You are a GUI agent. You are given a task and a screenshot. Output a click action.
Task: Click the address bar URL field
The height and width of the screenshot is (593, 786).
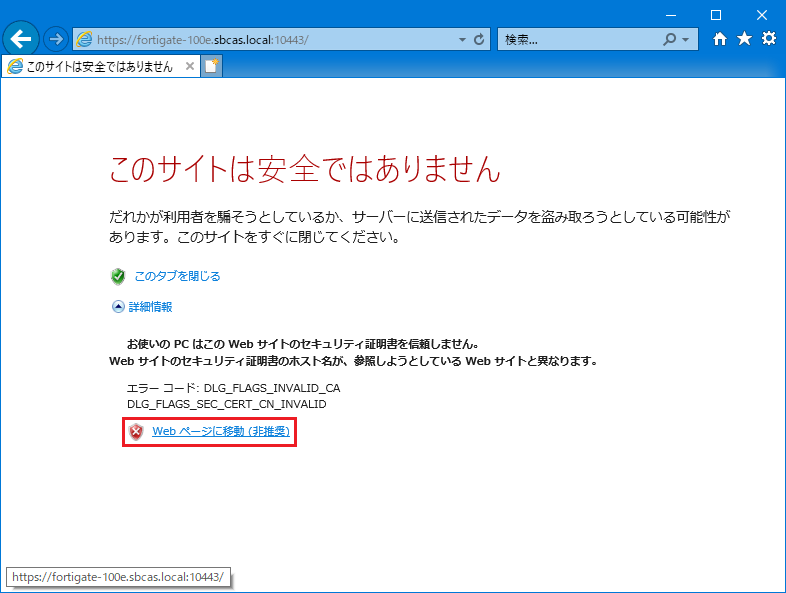(x=270, y=39)
